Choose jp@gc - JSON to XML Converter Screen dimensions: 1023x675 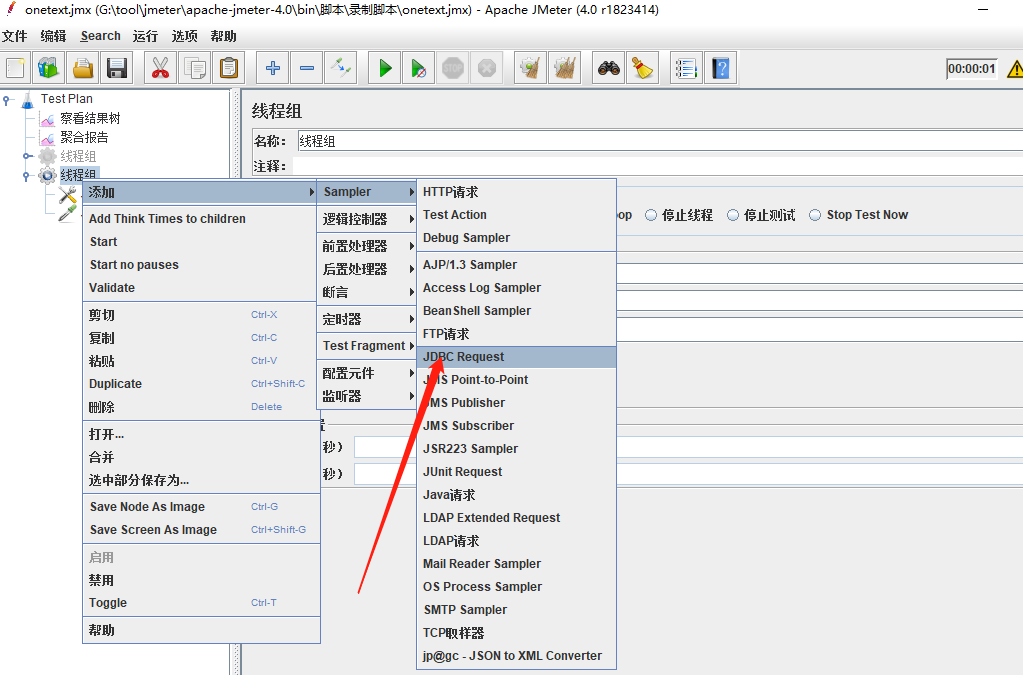[x=517, y=656]
